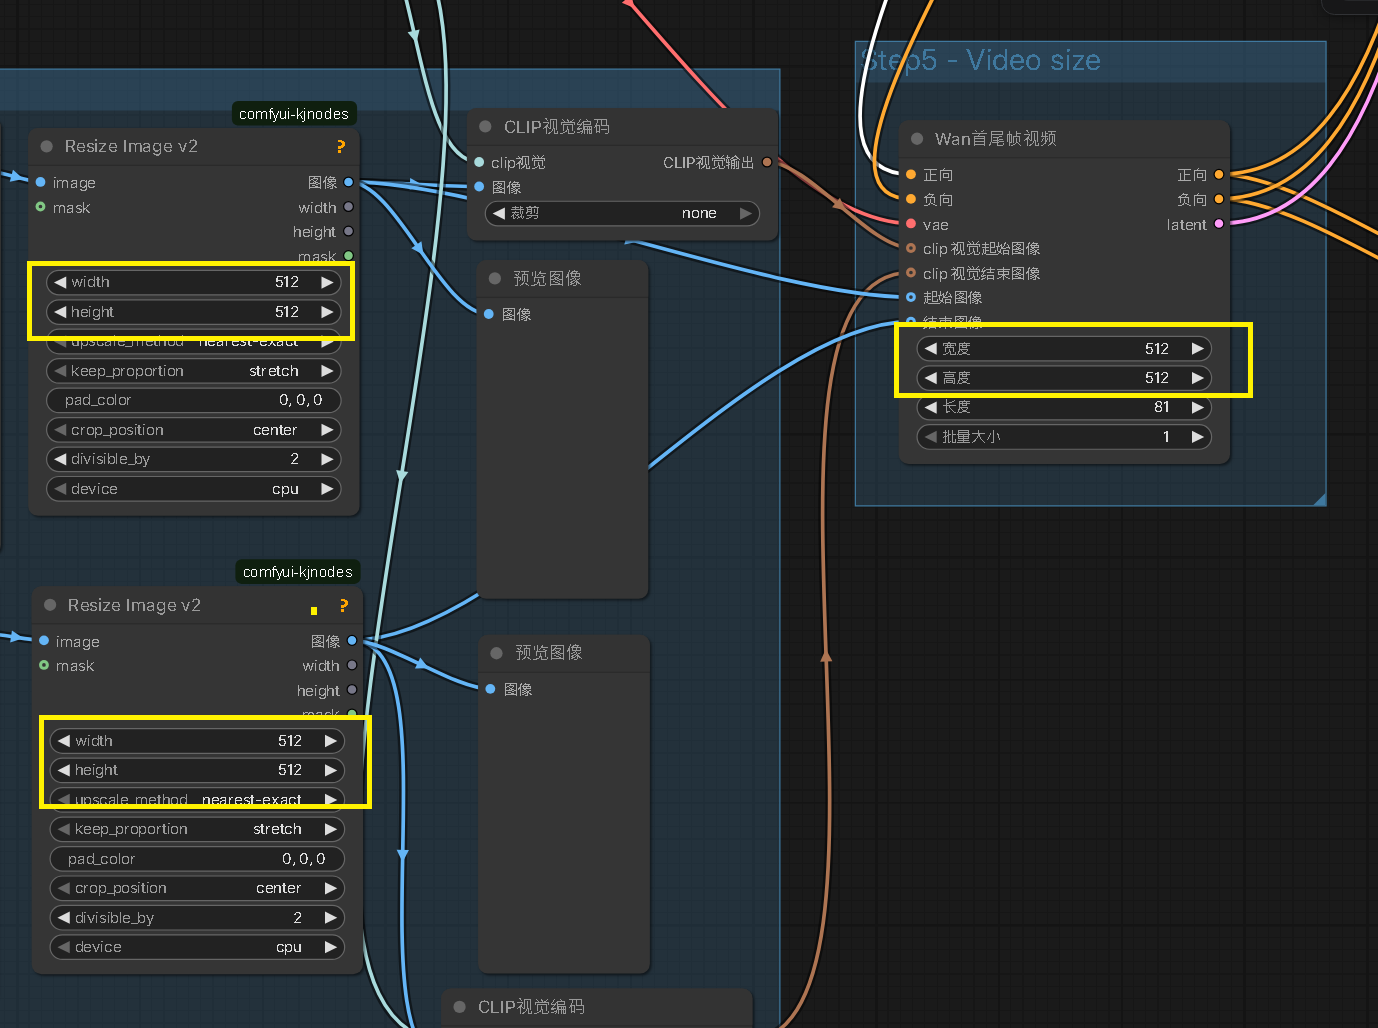Collapse the upper Resize Image v2 node via its title dot
The image size is (1378, 1028).
47,146
